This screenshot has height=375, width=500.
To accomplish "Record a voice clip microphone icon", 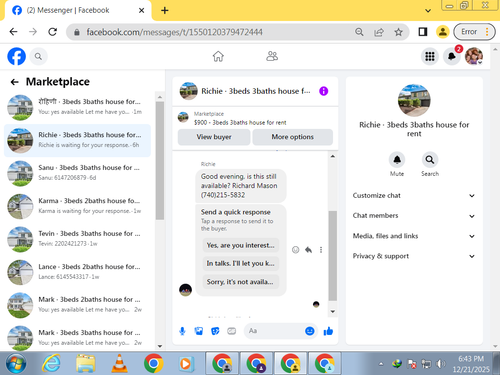I will 182,331.
